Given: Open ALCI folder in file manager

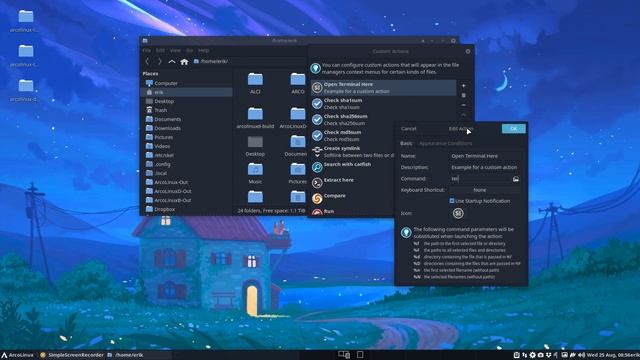Looking at the screenshot, I should point(255,83).
